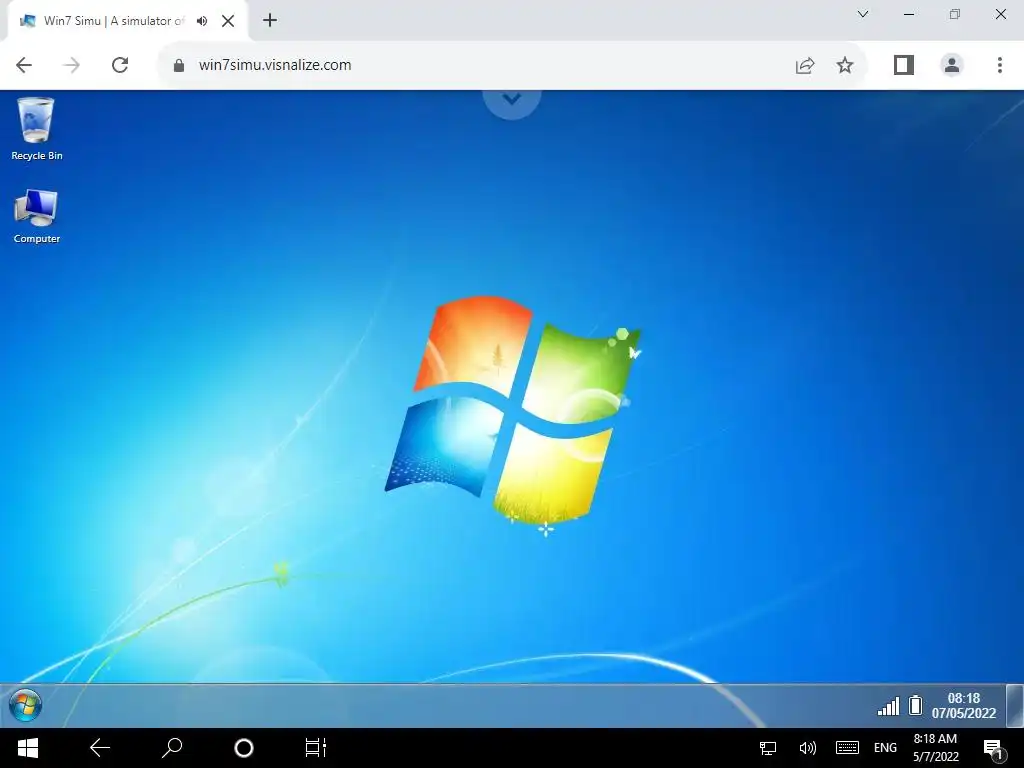The width and height of the screenshot is (1024, 768).
Task: Open the Windows 10 Start button
Action: tap(27, 748)
